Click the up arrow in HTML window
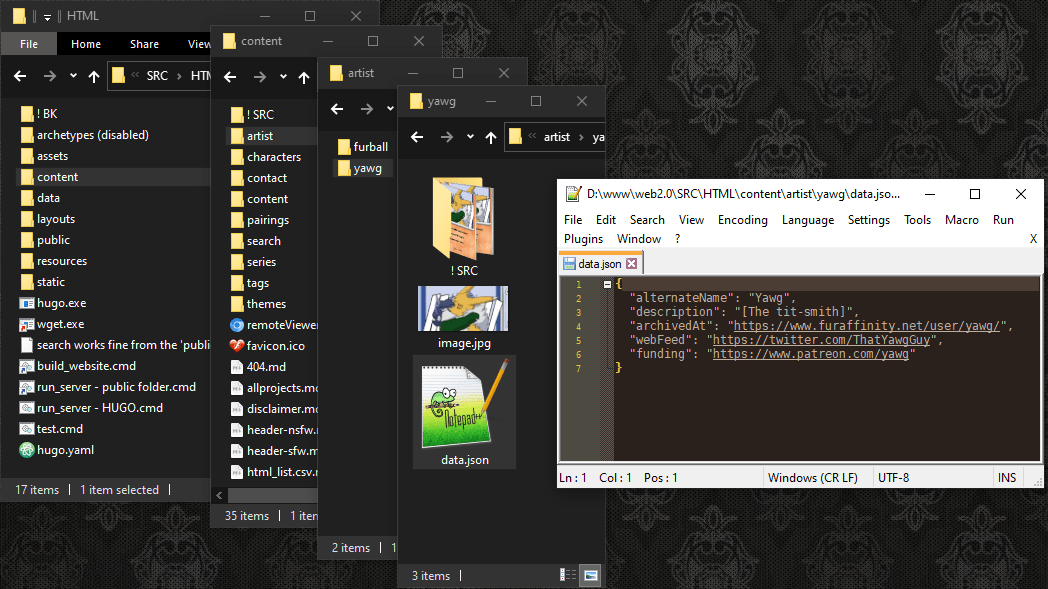 tap(94, 75)
